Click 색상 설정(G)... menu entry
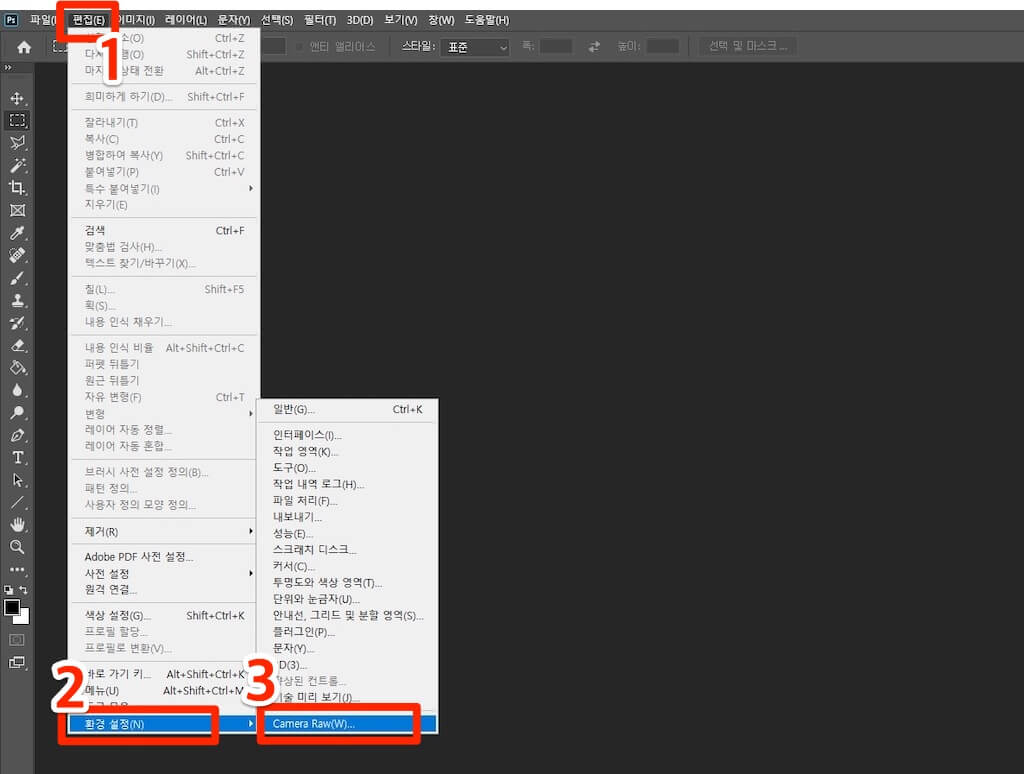The image size is (1024, 774). pyautogui.click(x=163, y=616)
